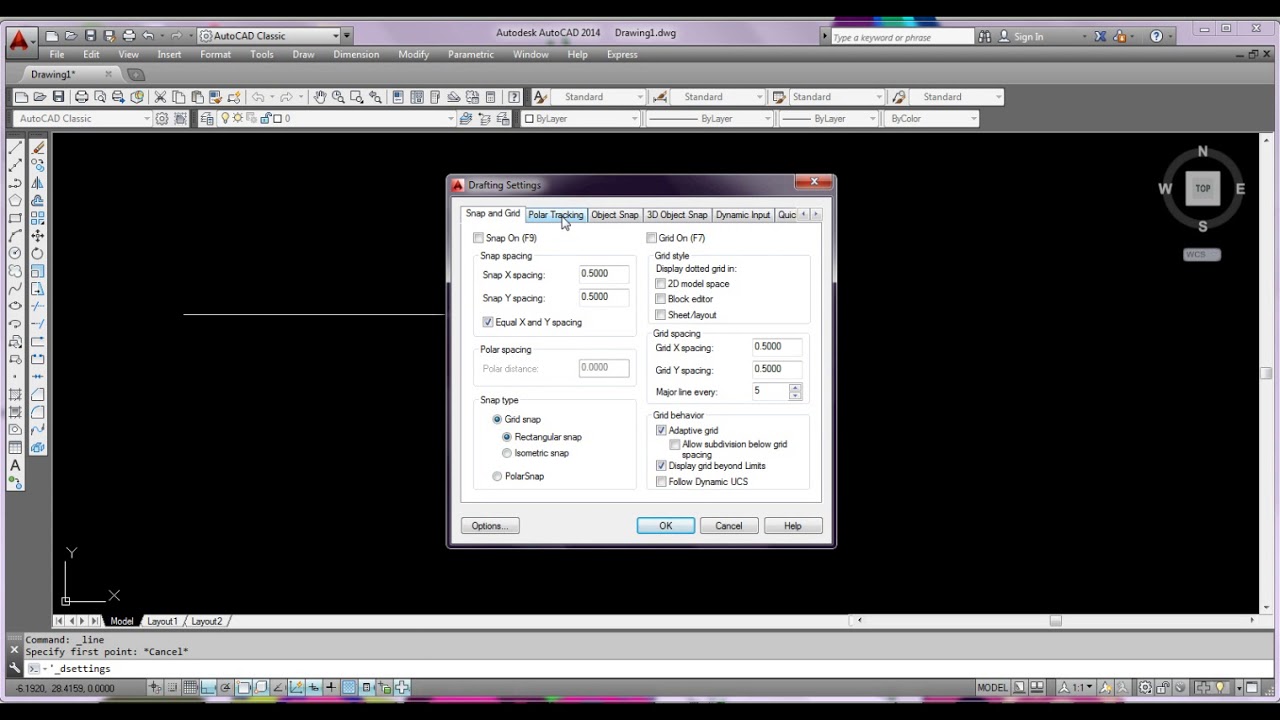This screenshot has width=1280, height=720.
Task: Select the Rotate modify tool
Action: pos(38,253)
